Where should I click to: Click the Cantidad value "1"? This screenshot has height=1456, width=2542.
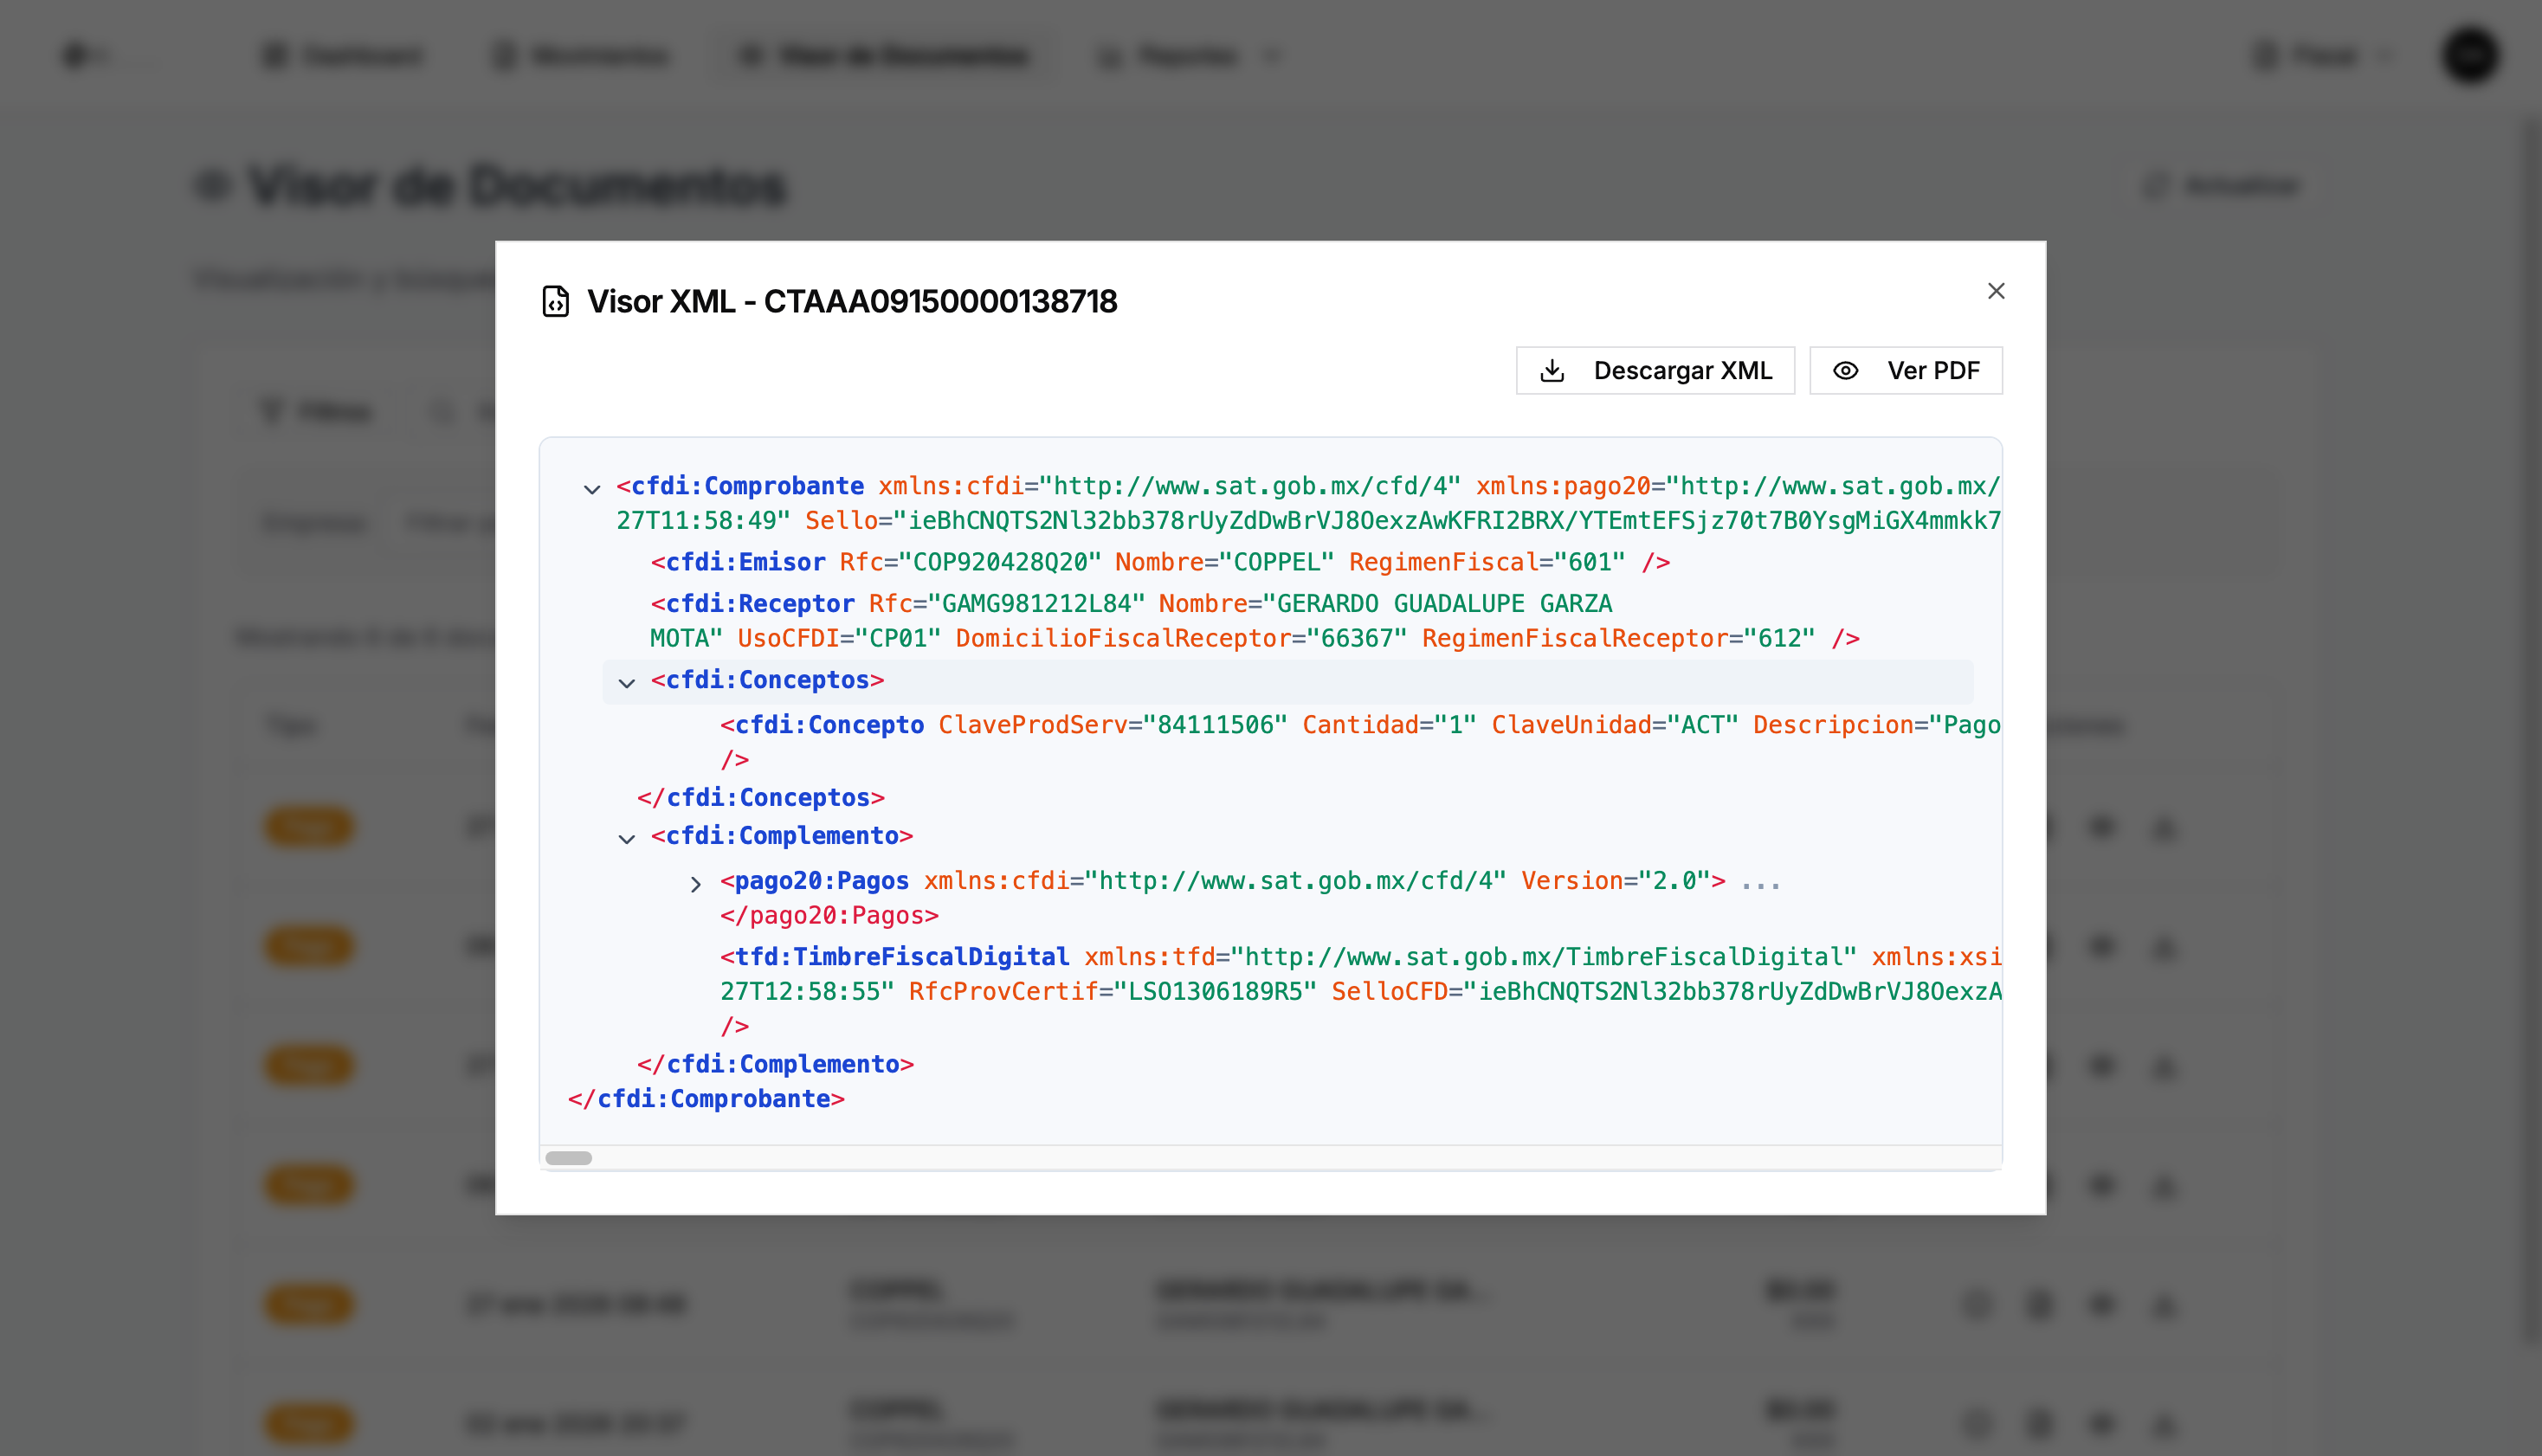1455,725
